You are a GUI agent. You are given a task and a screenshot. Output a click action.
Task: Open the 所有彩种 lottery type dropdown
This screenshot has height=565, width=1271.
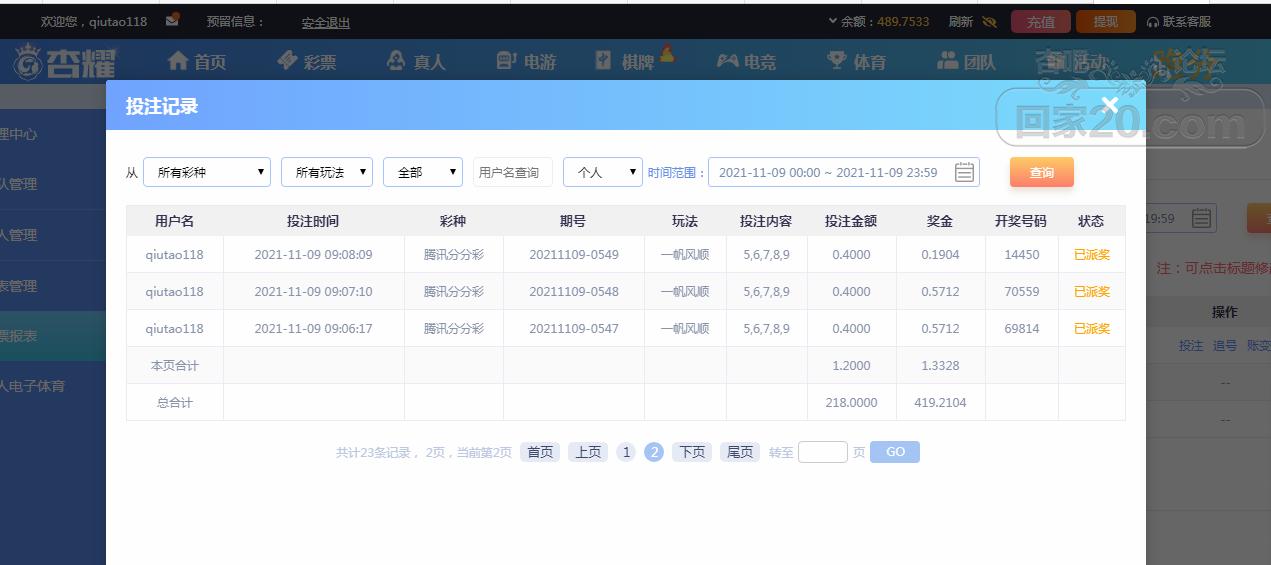tap(207, 172)
